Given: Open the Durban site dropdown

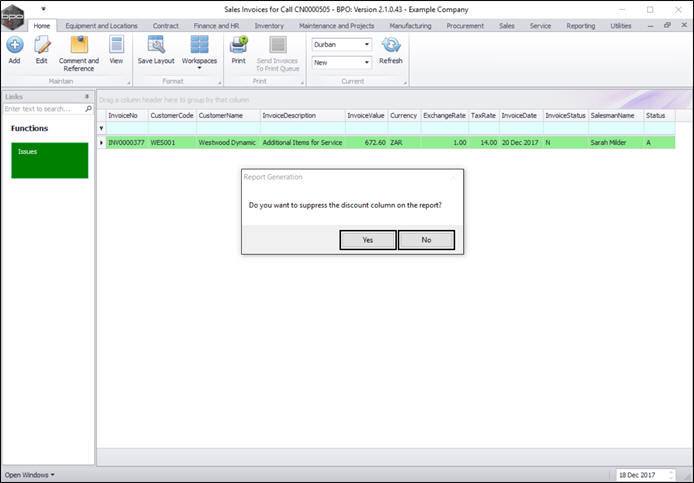Looking at the screenshot, I should [x=367, y=44].
